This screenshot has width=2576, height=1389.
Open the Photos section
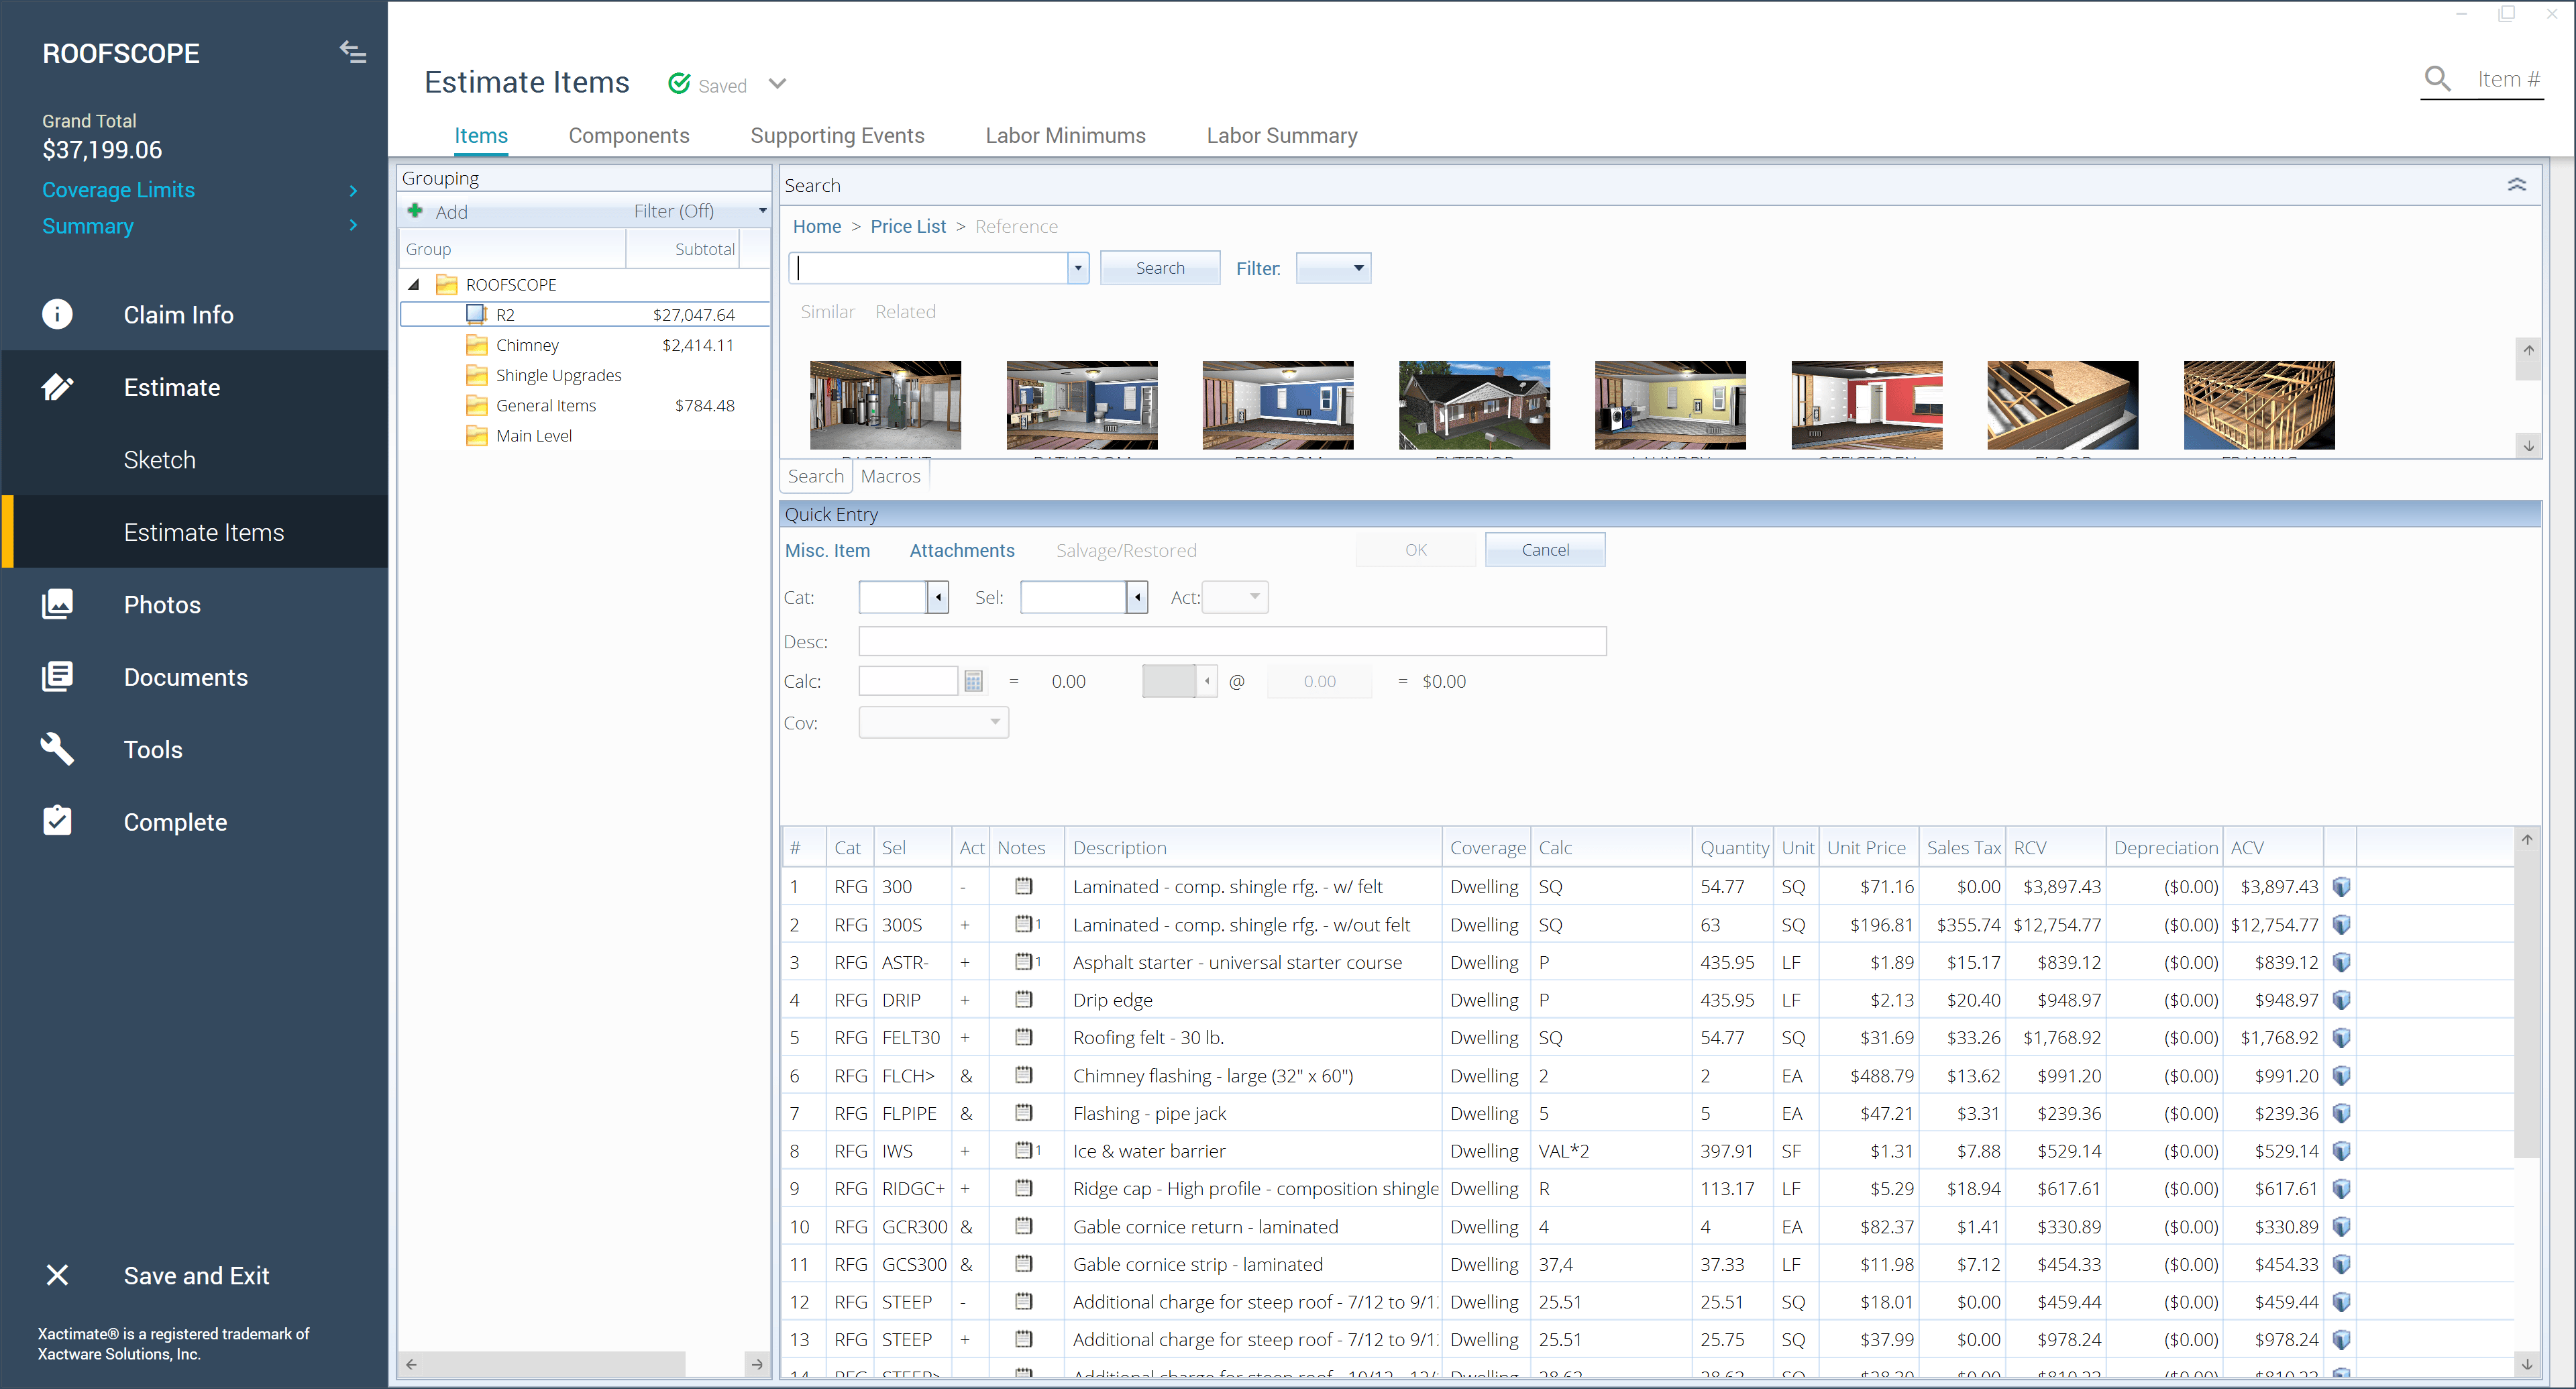click(162, 605)
